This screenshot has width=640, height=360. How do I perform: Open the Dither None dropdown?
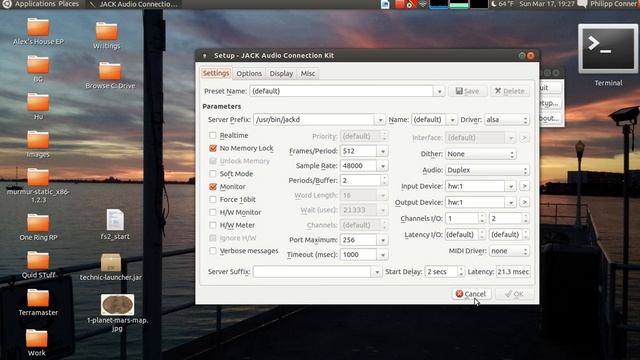pos(480,154)
